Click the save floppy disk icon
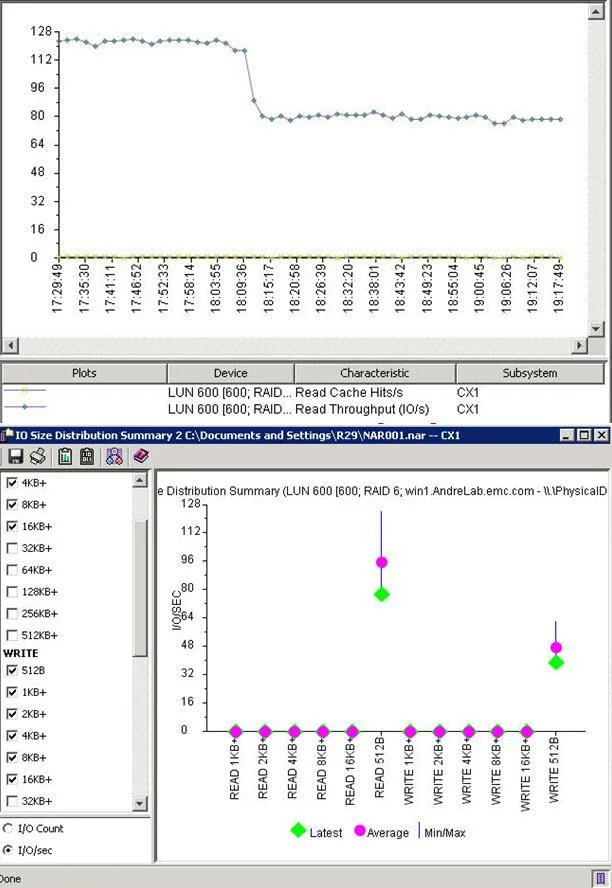This screenshot has height=888, width=612. tap(15, 456)
